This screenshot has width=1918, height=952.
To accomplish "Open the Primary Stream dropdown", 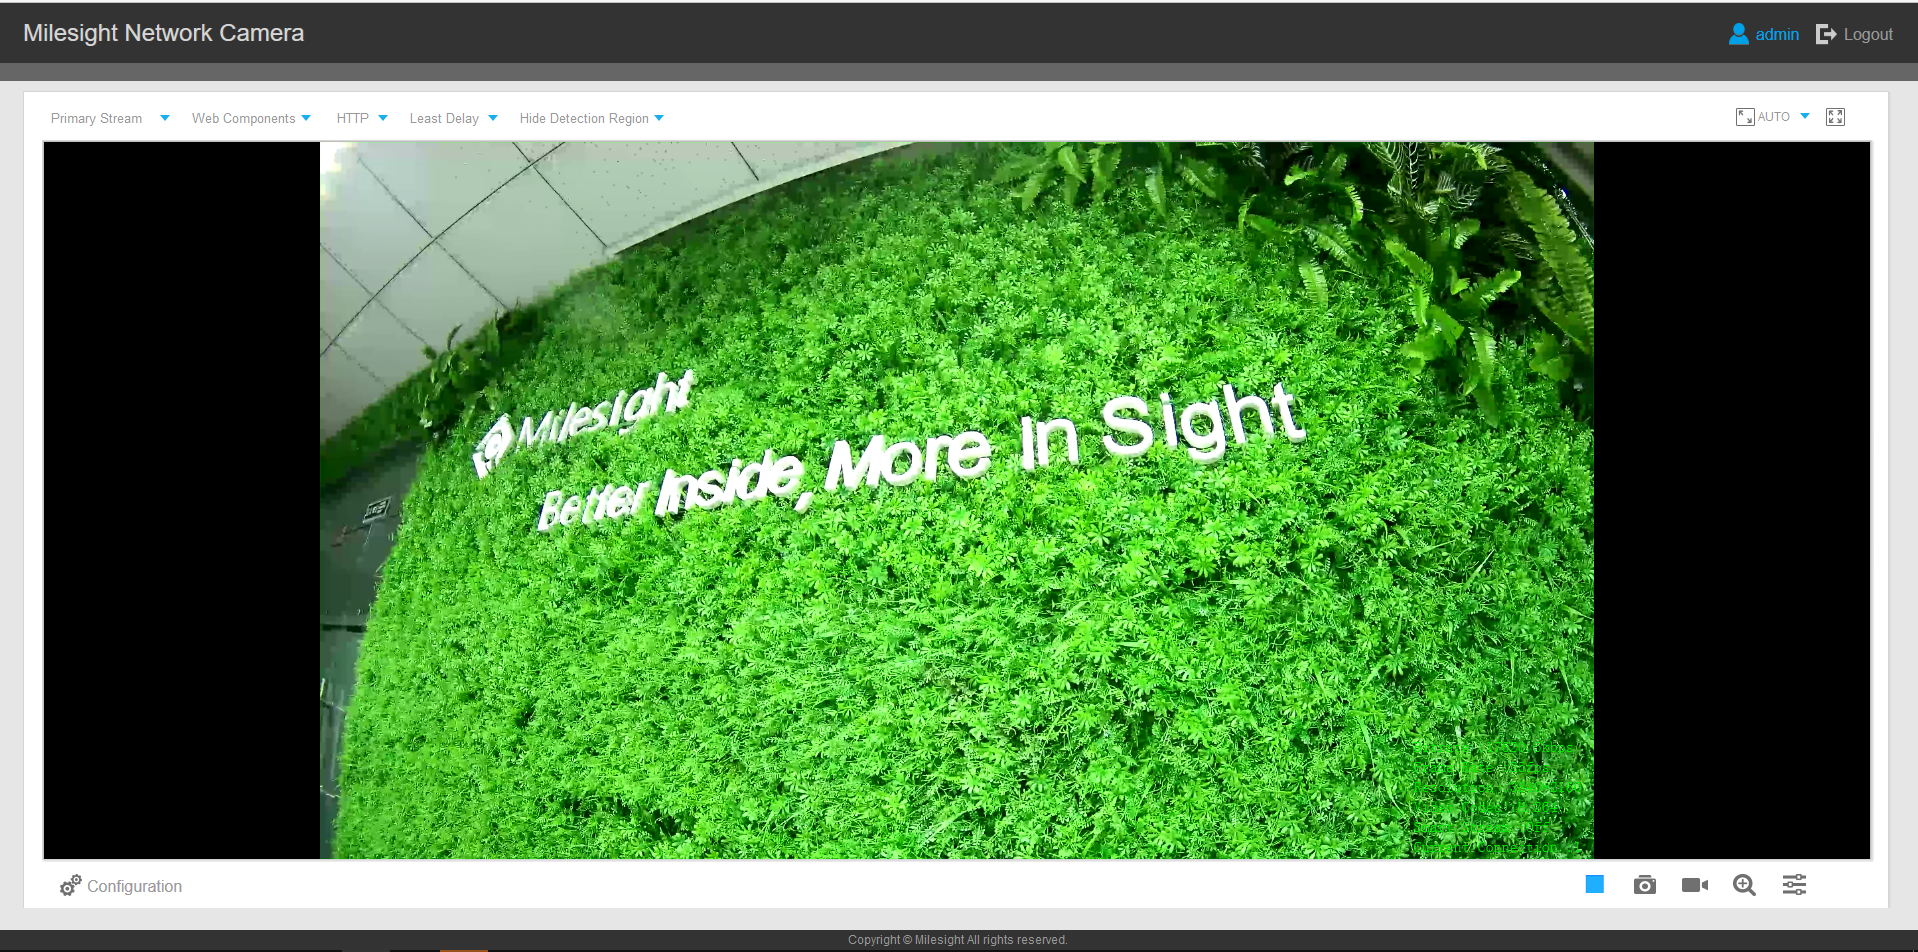I will pyautogui.click(x=110, y=118).
